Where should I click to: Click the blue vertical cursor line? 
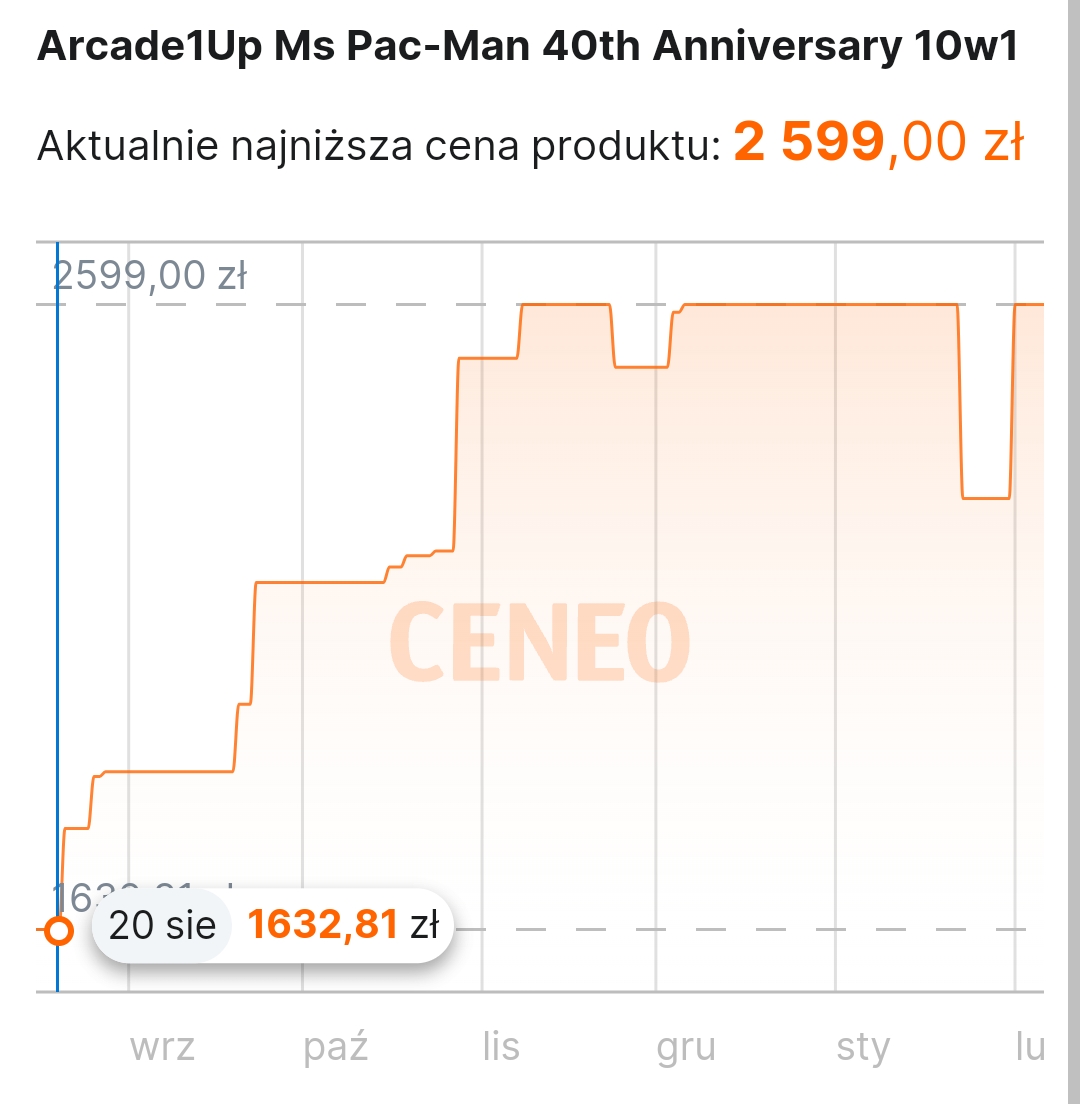click(x=57, y=600)
